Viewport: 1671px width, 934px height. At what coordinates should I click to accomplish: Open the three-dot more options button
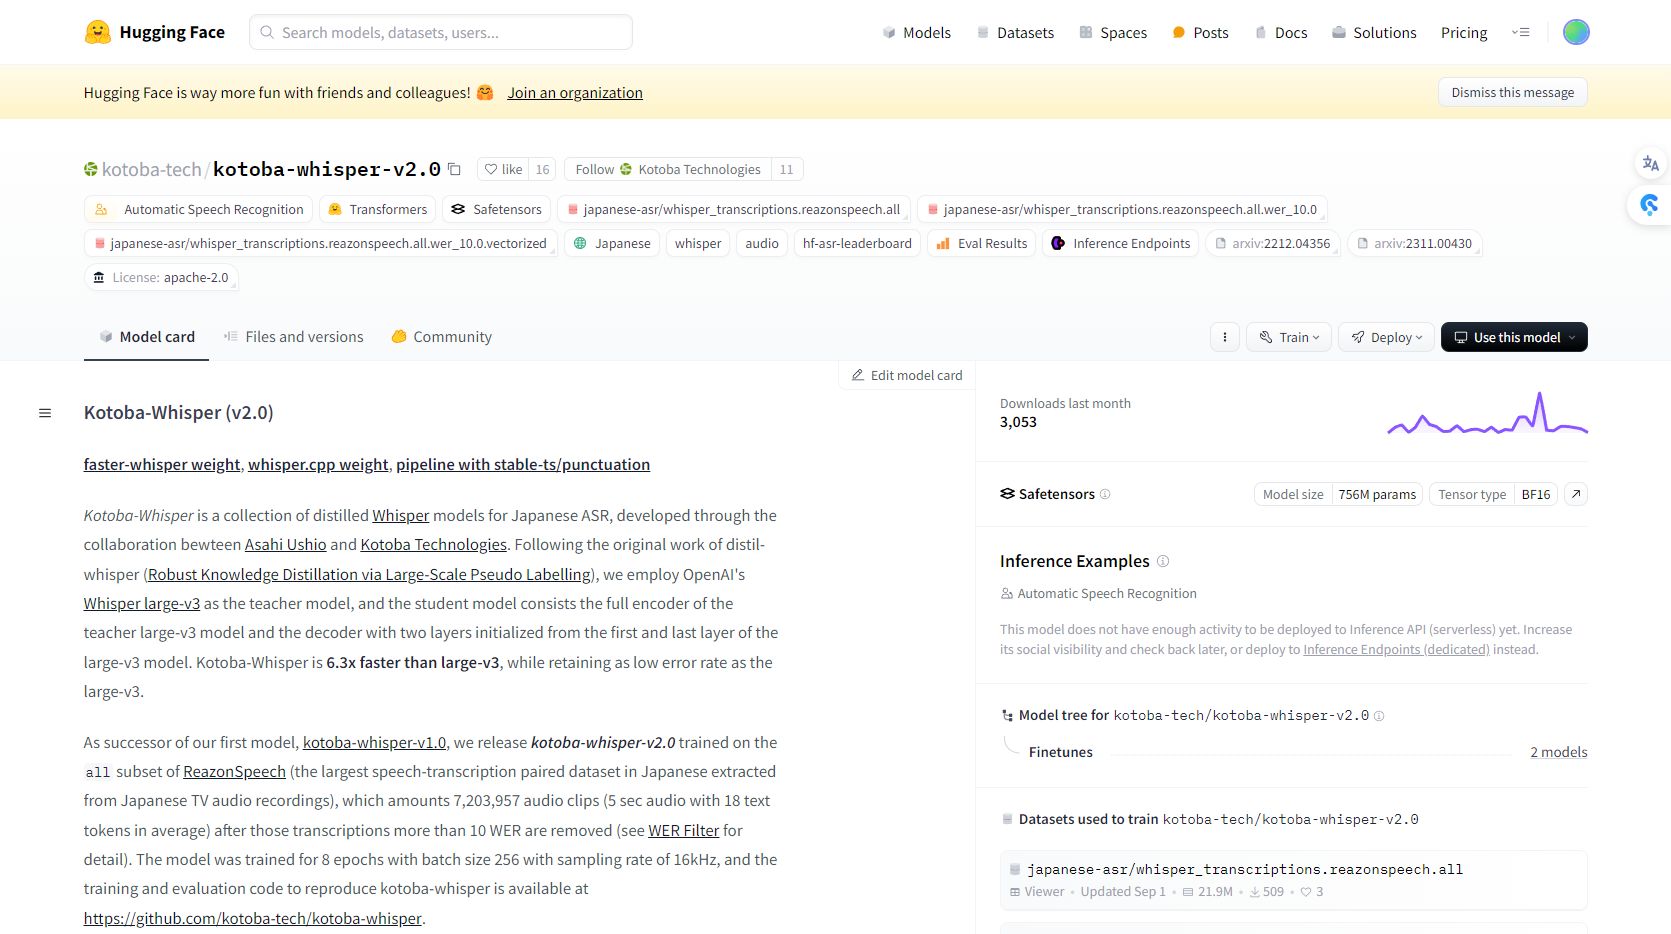[x=1224, y=337]
